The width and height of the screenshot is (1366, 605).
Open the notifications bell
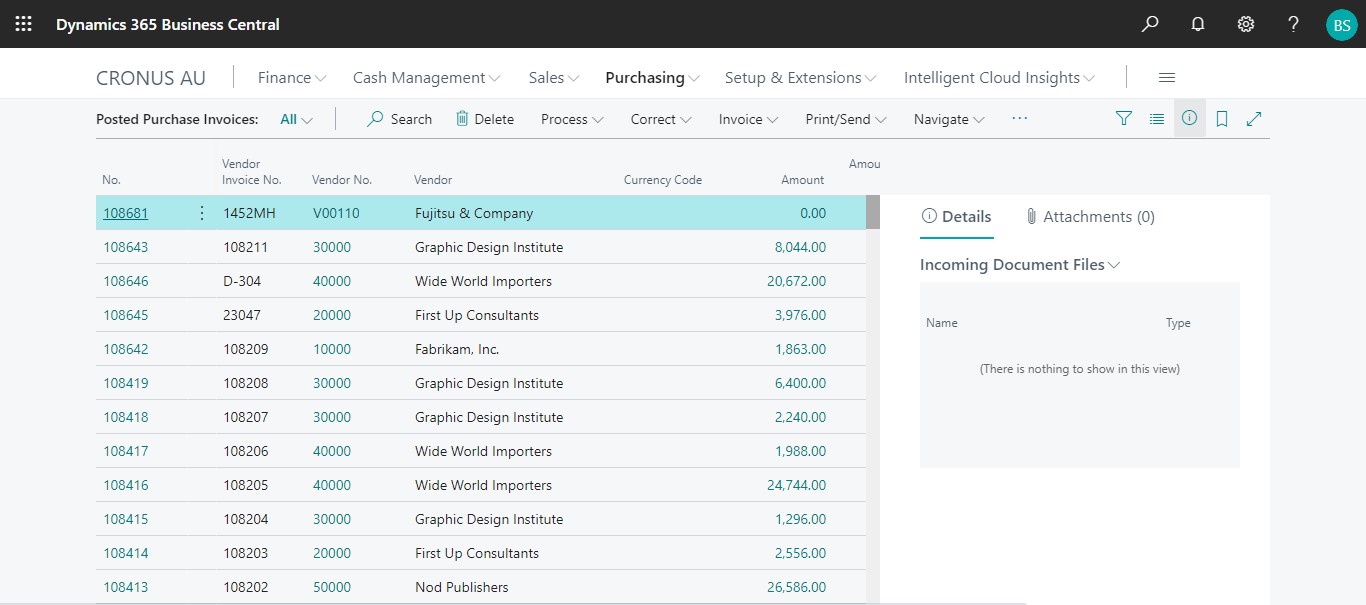point(1198,24)
